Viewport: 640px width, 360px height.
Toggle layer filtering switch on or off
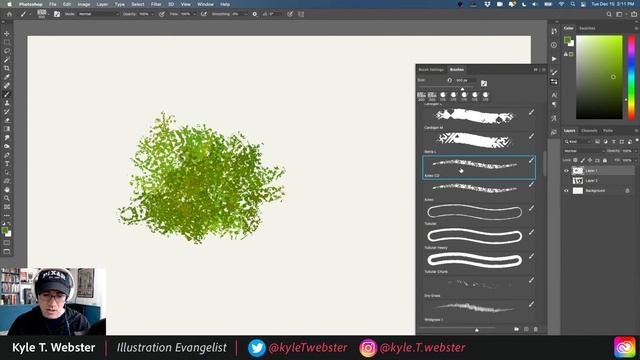coord(637,141)
